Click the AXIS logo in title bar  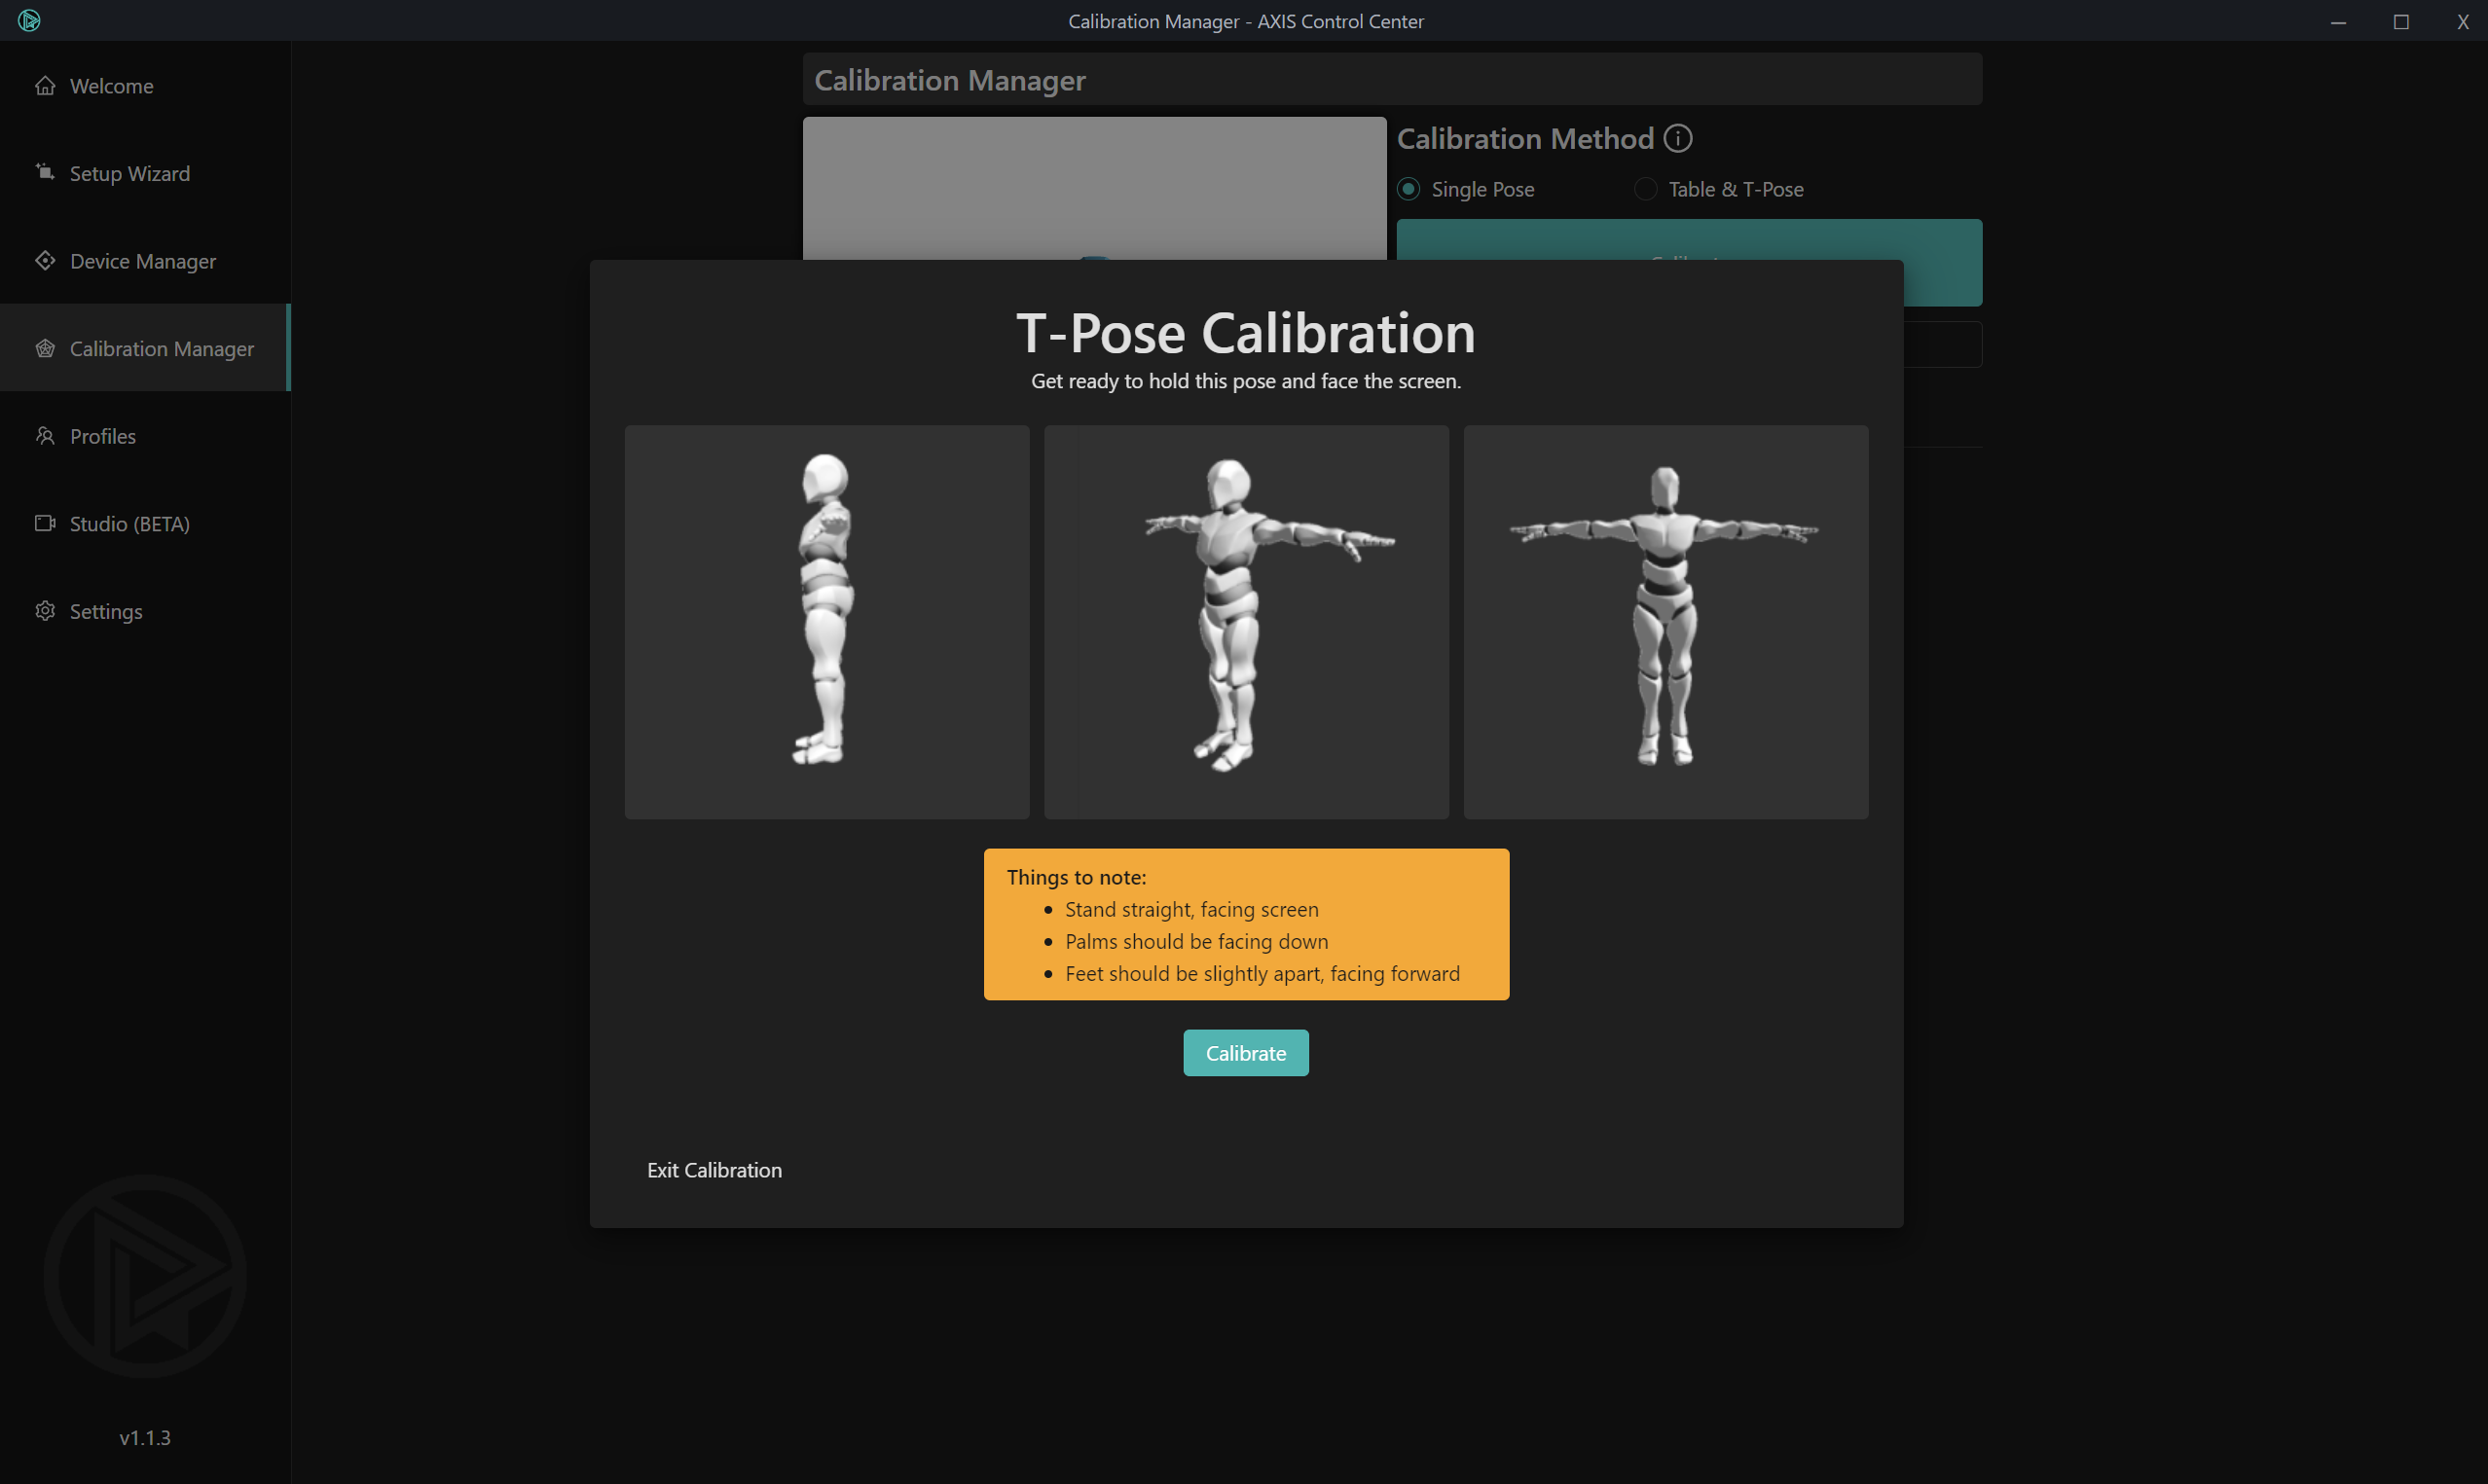tap(29, 20)
